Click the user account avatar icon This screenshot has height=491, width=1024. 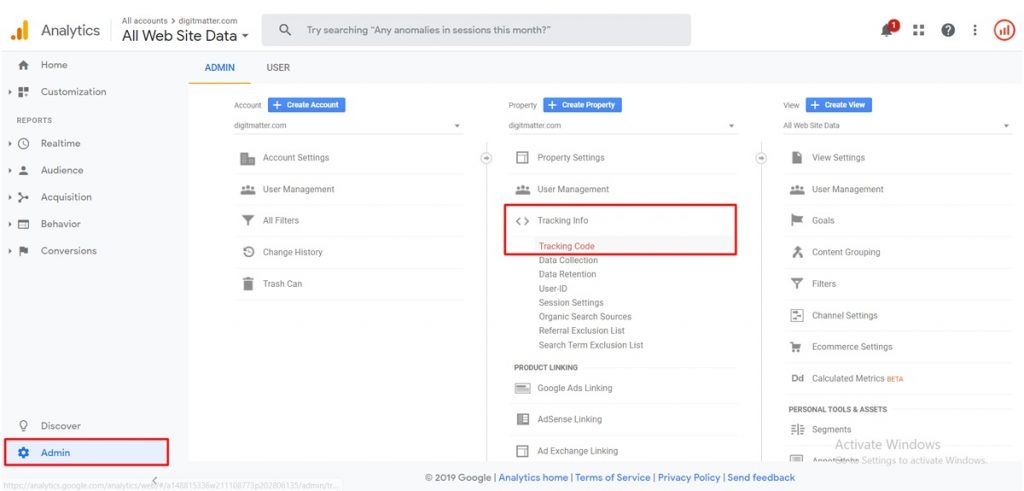click(1004, 30)
